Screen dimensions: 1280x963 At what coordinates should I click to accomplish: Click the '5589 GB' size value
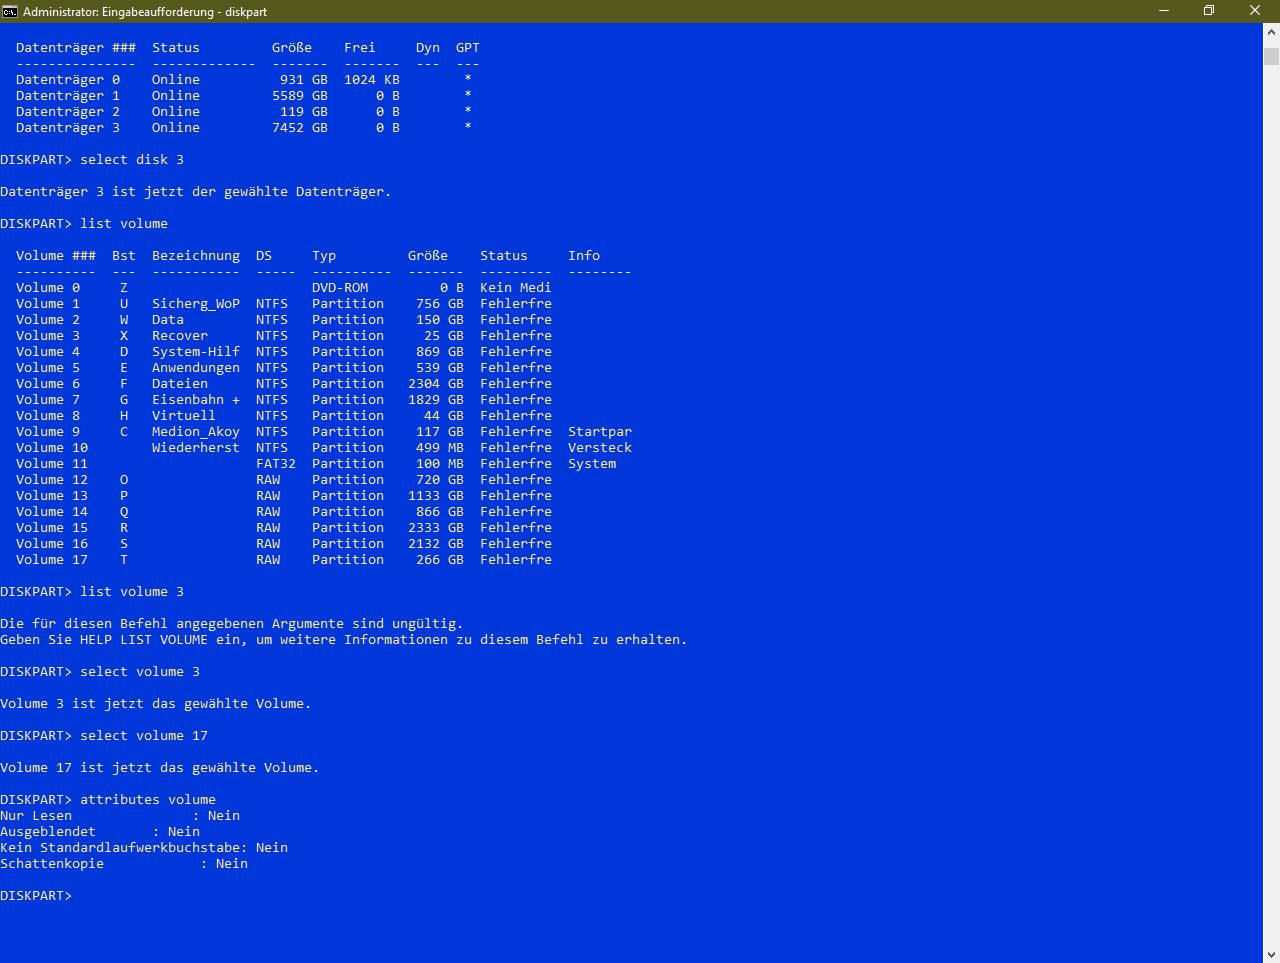point(300,96)
